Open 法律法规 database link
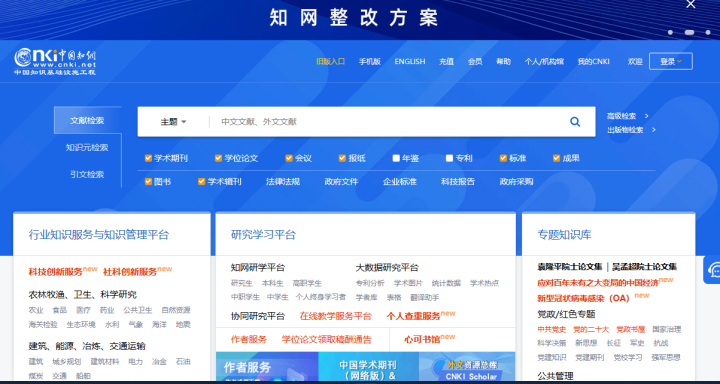This screenshot has width=720, height=384. (283, 181)
